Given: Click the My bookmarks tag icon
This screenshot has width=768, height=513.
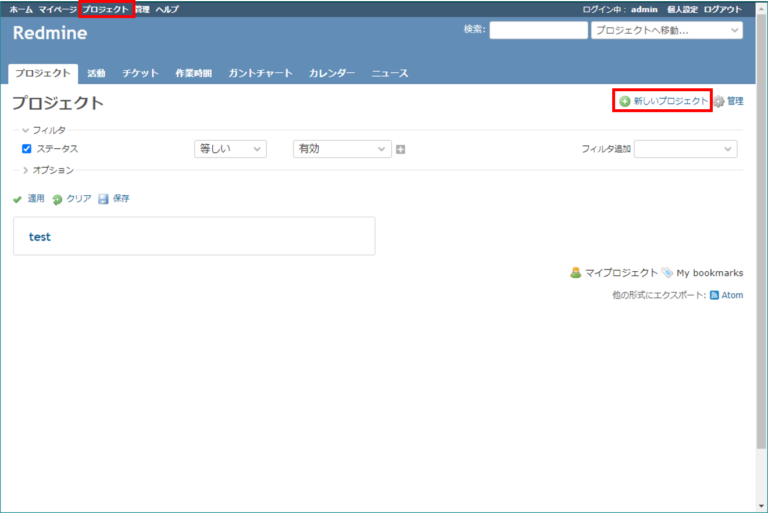Looking at the screenshot, I should pyautogui.click(x=667, y=272).
